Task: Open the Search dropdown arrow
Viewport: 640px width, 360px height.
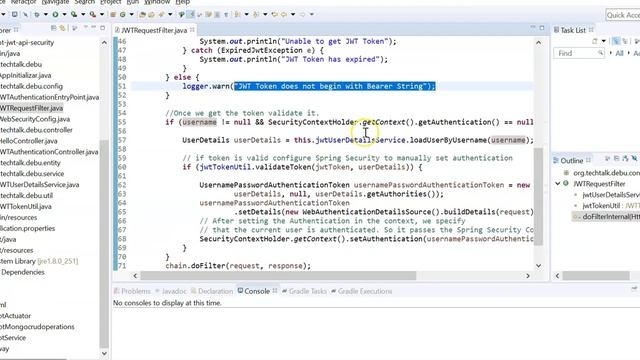Action: [x=170, y=14]
